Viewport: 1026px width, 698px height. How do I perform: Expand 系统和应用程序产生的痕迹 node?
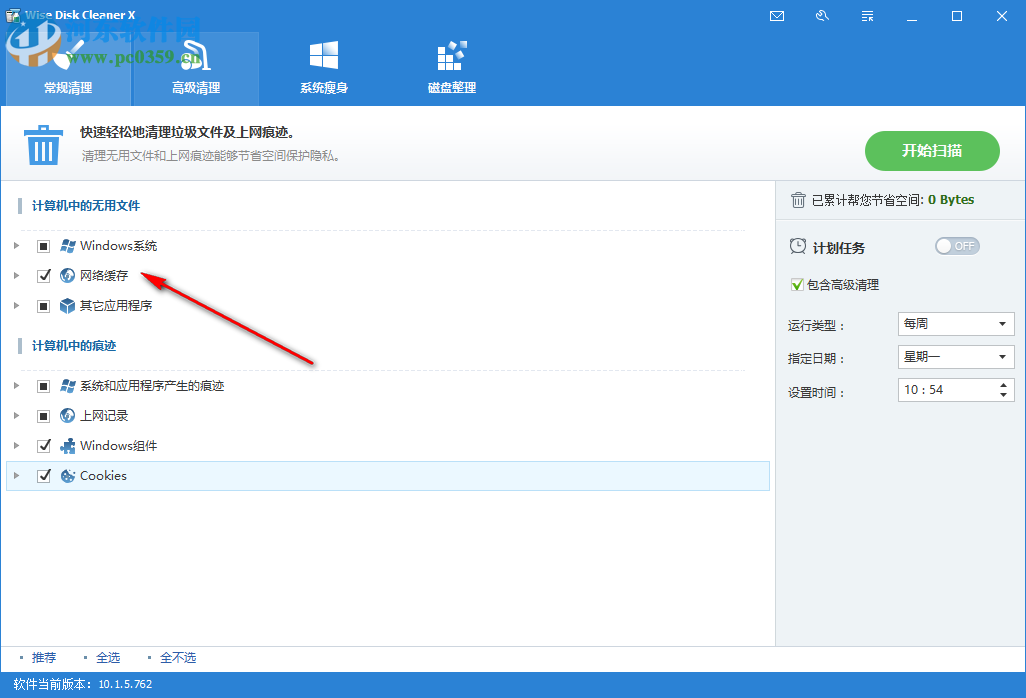tap(16, 386)
